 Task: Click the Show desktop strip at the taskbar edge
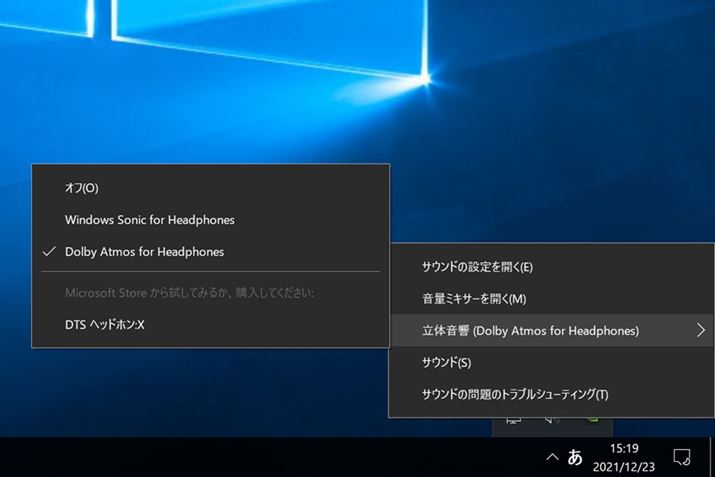pos(712,457)
